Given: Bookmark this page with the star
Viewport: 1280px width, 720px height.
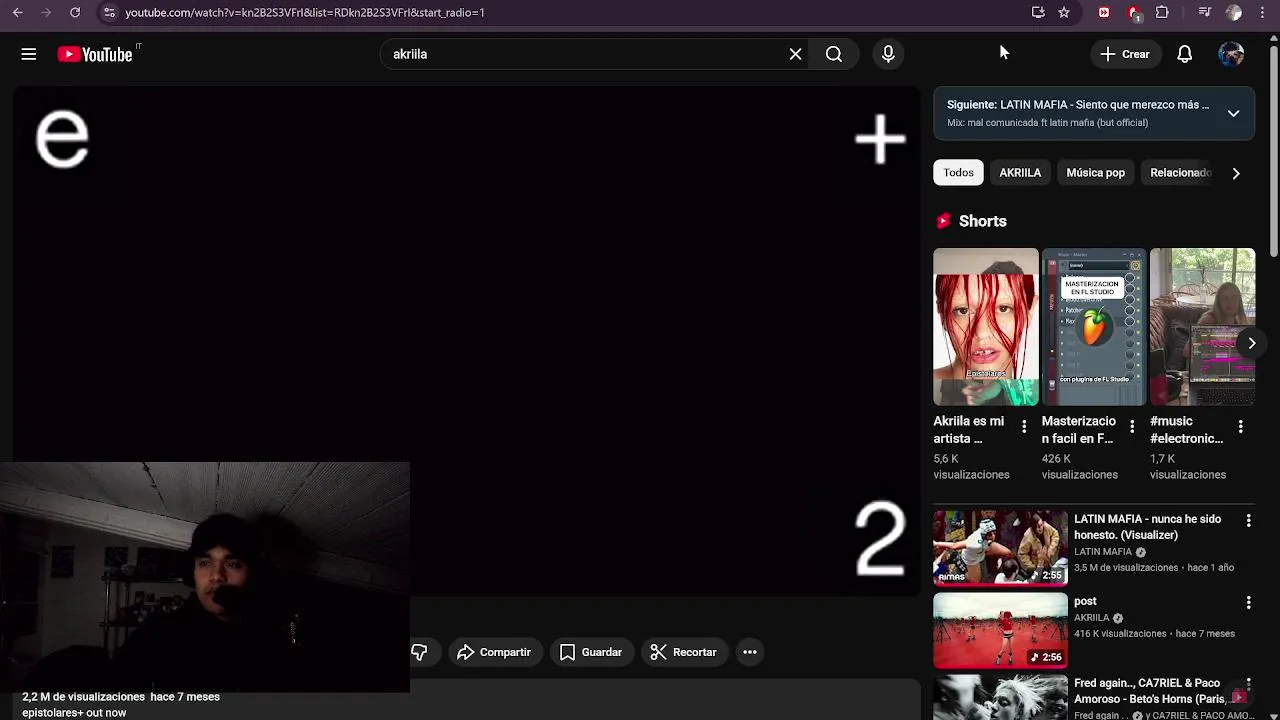Looking at the screenshot, I should tap(1064, 12).
